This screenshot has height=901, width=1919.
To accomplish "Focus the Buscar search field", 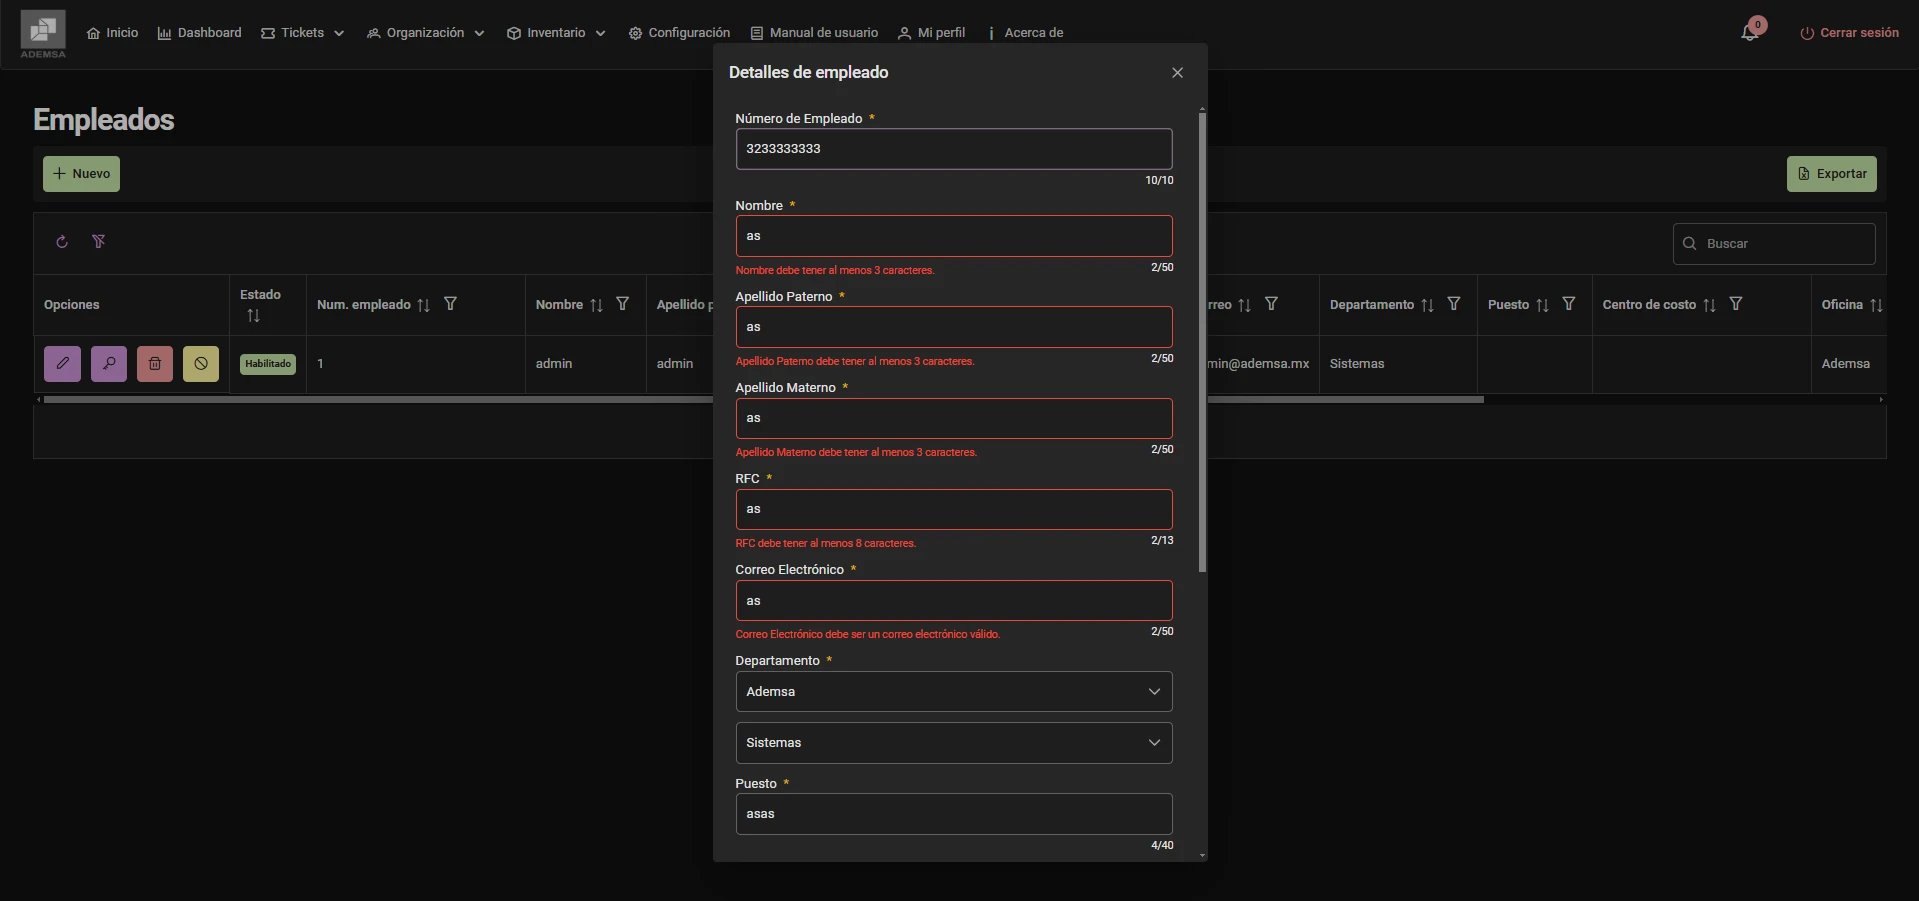I will coord(1774,244).
